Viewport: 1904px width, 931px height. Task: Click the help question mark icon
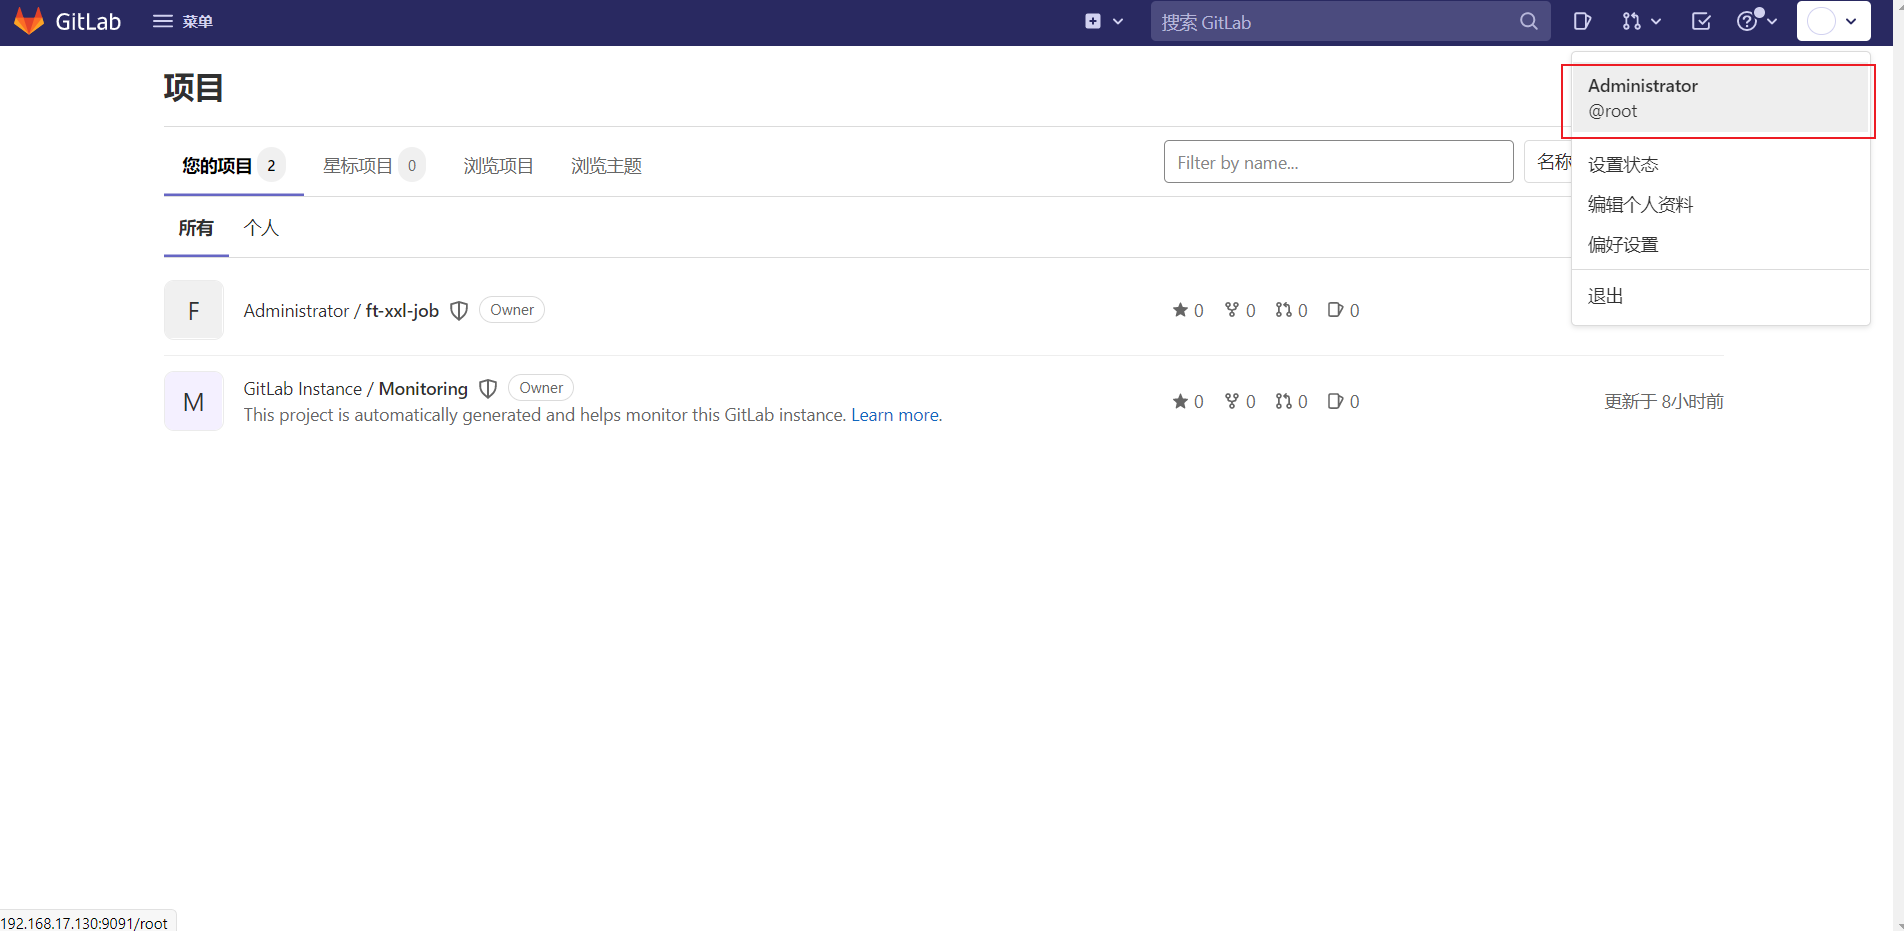pyautogui.click(x=1749, y=21)
